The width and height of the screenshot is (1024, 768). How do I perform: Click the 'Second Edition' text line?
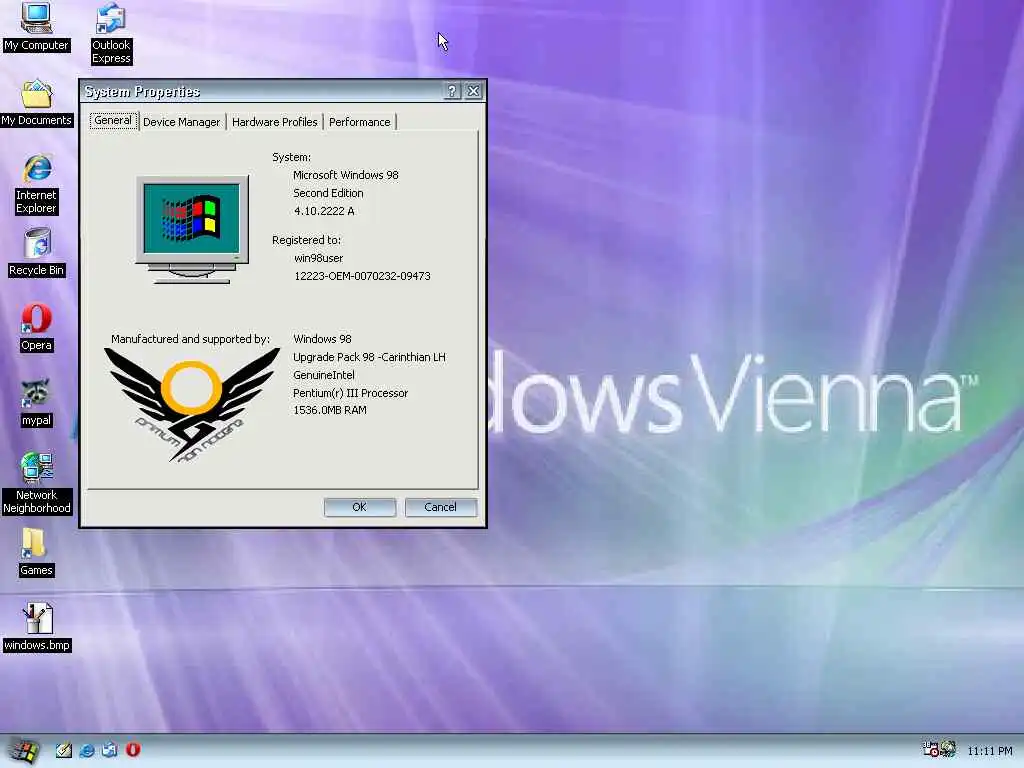328,193
